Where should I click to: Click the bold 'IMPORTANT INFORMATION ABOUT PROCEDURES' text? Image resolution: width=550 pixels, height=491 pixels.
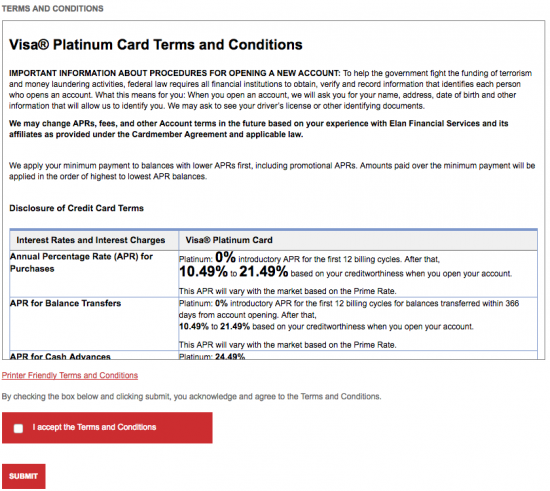click(x=175, y=73)
